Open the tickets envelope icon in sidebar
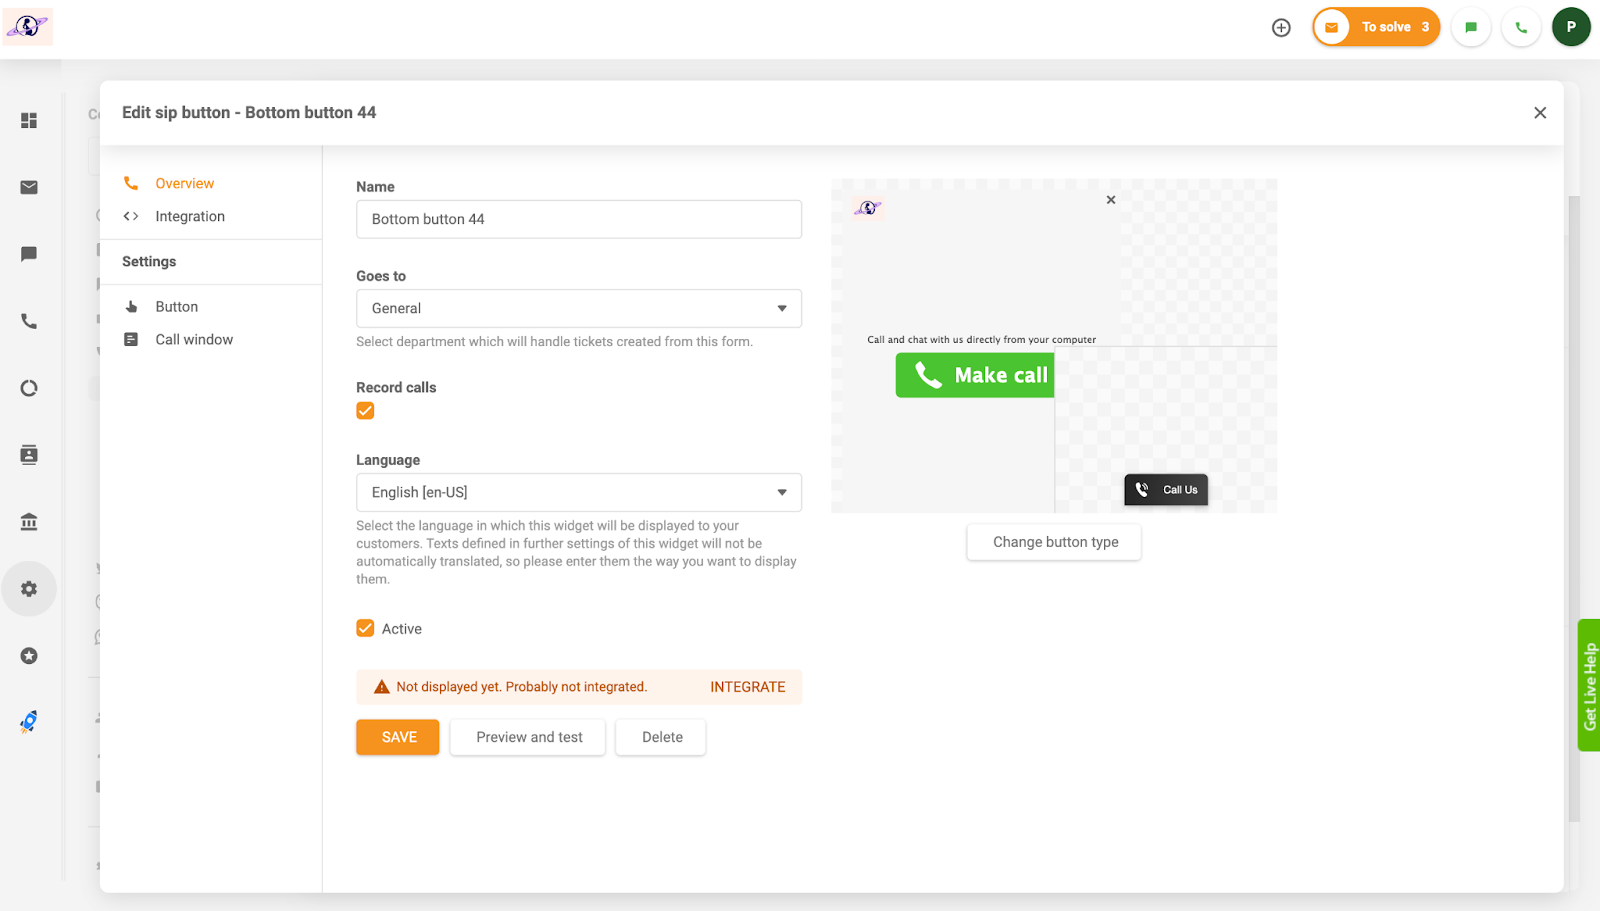The width and height of the screenshot is (1600, 911). pyautogui.click(x=29, y=188)
